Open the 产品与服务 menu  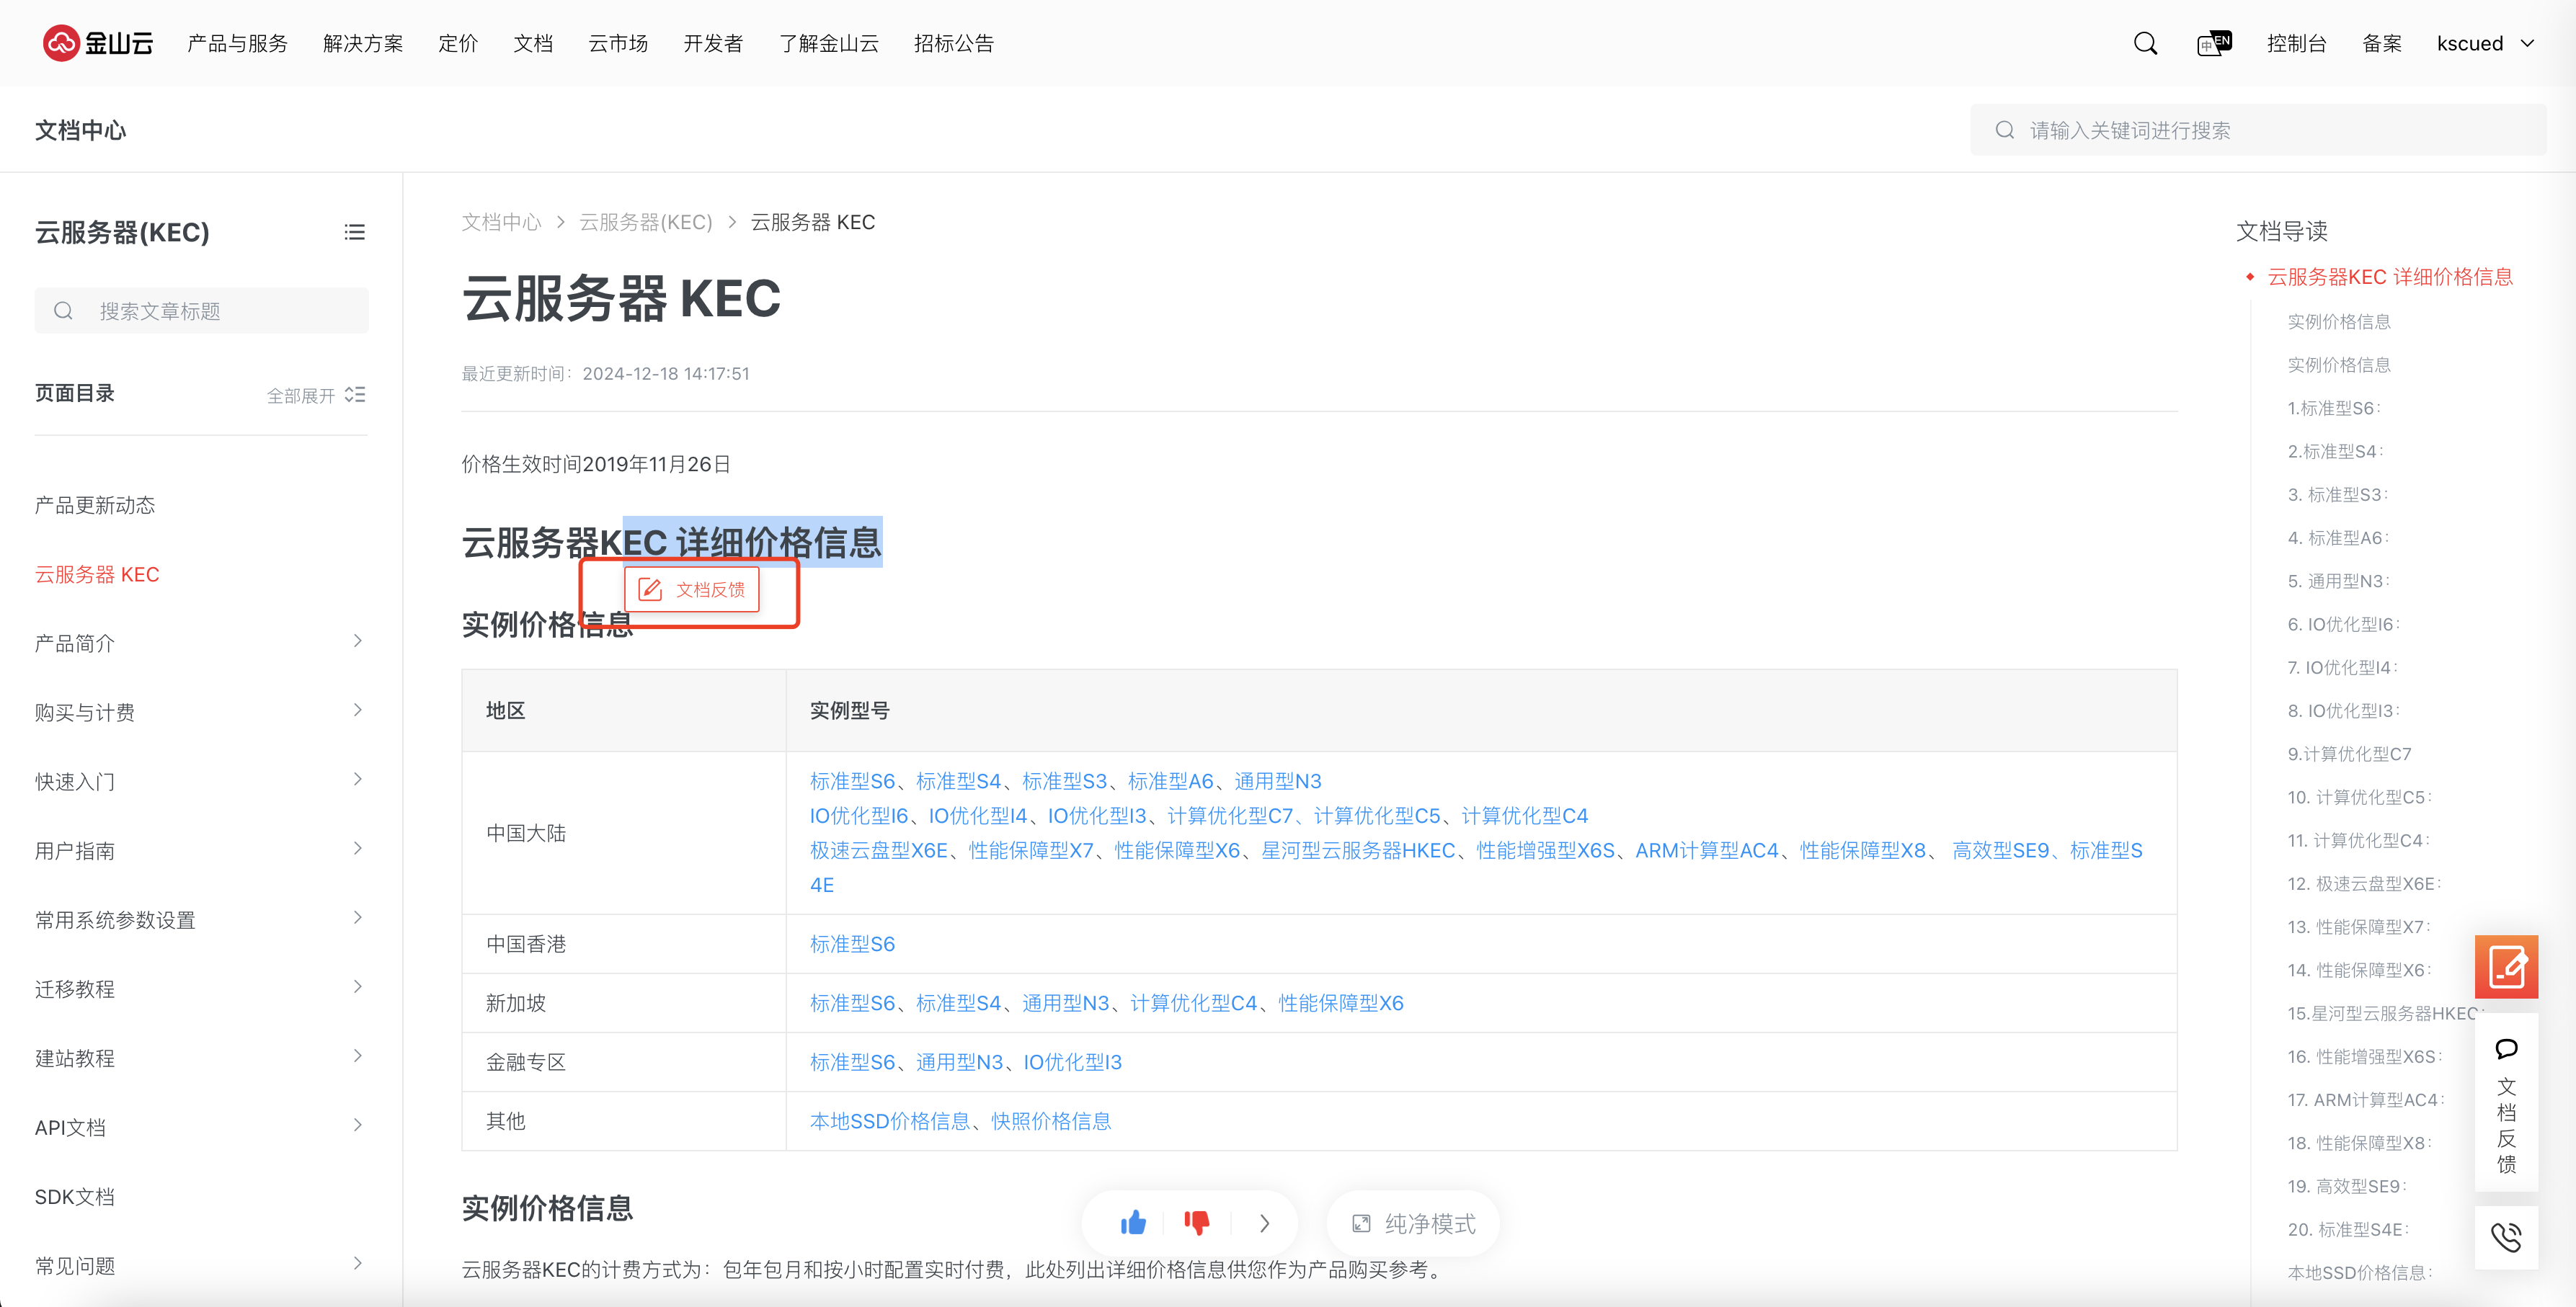[237, 43]
